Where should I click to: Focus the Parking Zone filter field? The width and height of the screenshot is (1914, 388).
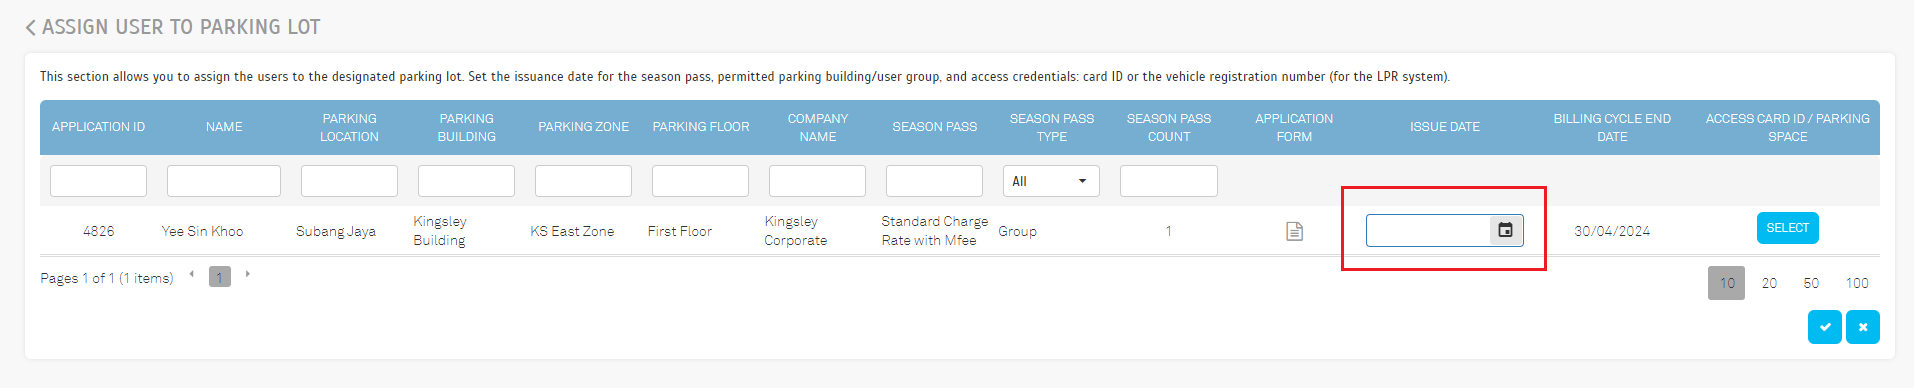click(x=583, y=181)
